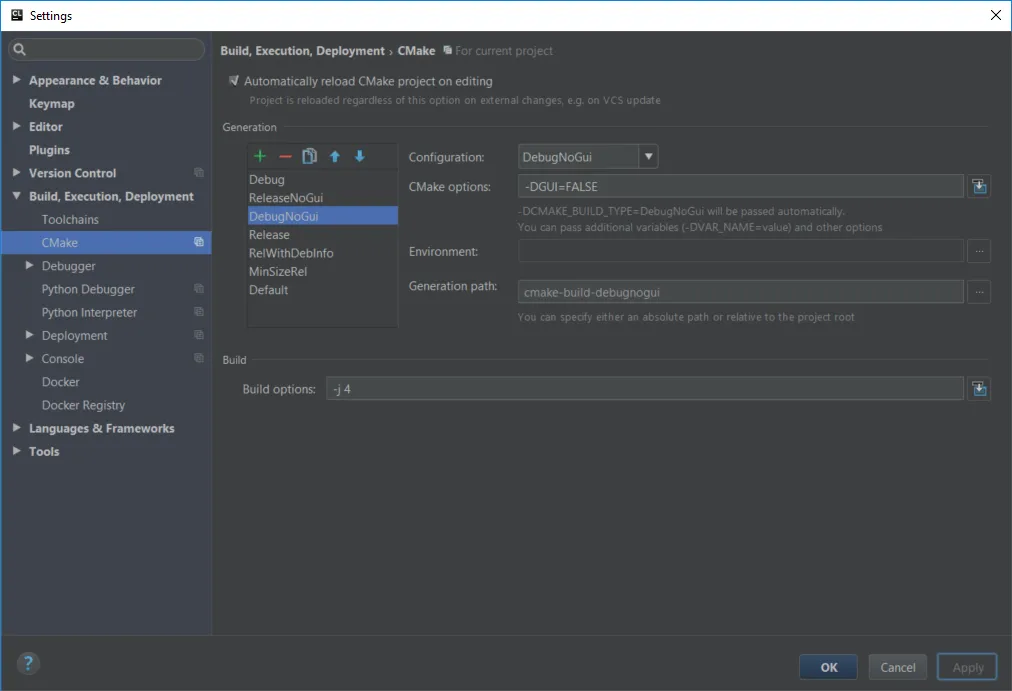1012x691 pixels.
Task: Expand the Debugger subsection arrow
Action: coord(29,265)
